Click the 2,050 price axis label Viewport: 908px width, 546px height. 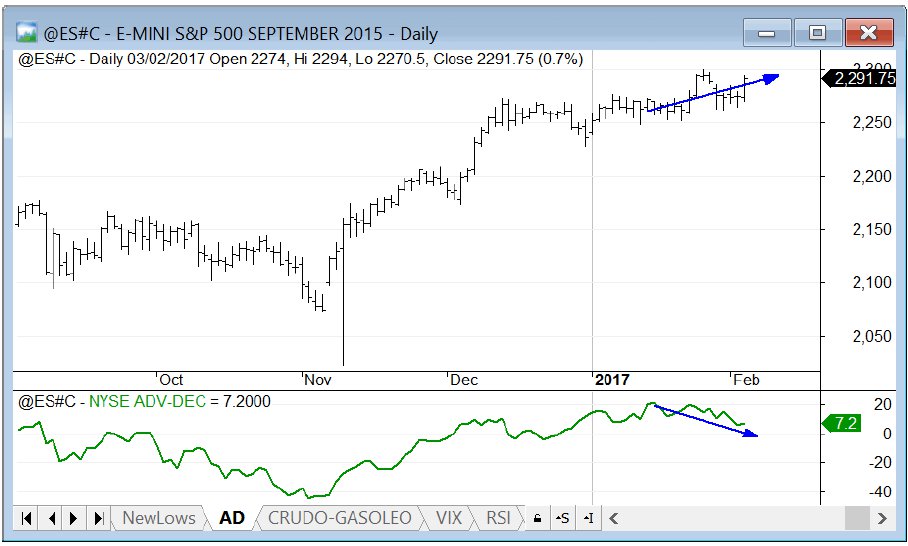coord(872,336)
